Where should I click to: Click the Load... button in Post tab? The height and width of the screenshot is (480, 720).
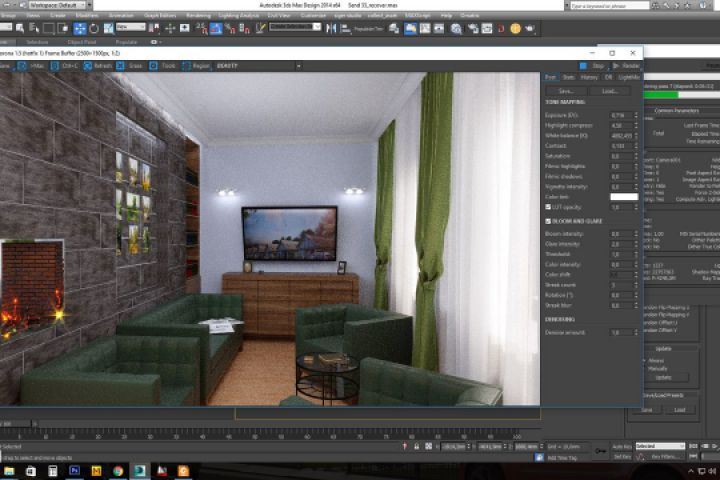(610, 91)
